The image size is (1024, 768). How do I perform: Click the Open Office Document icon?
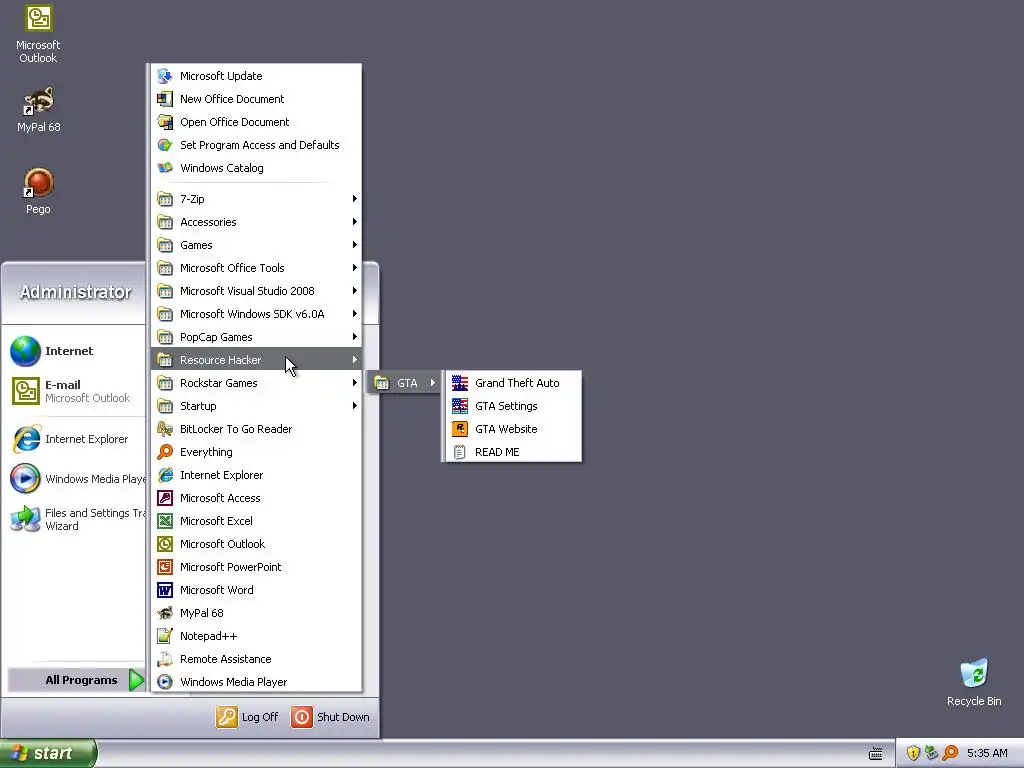pos(165,122)
